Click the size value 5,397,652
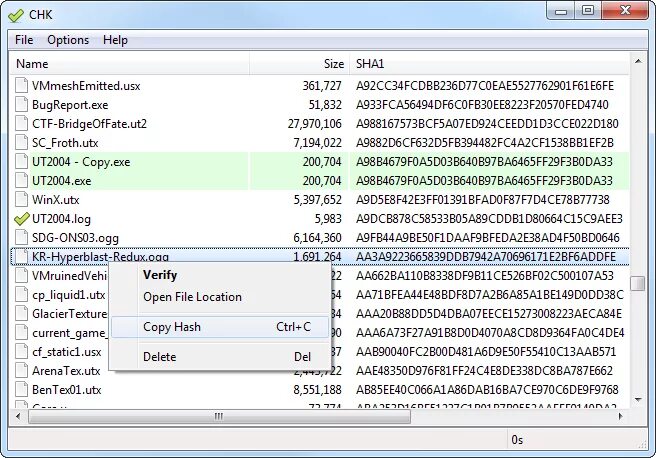 318,200
